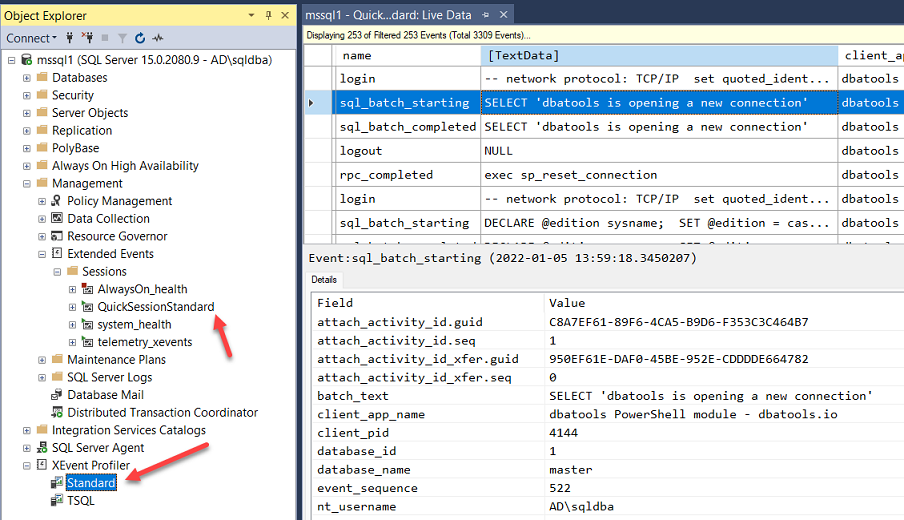Select the mssql1 server icon
This screenshot has width=904, height=520.
point(27,59)
